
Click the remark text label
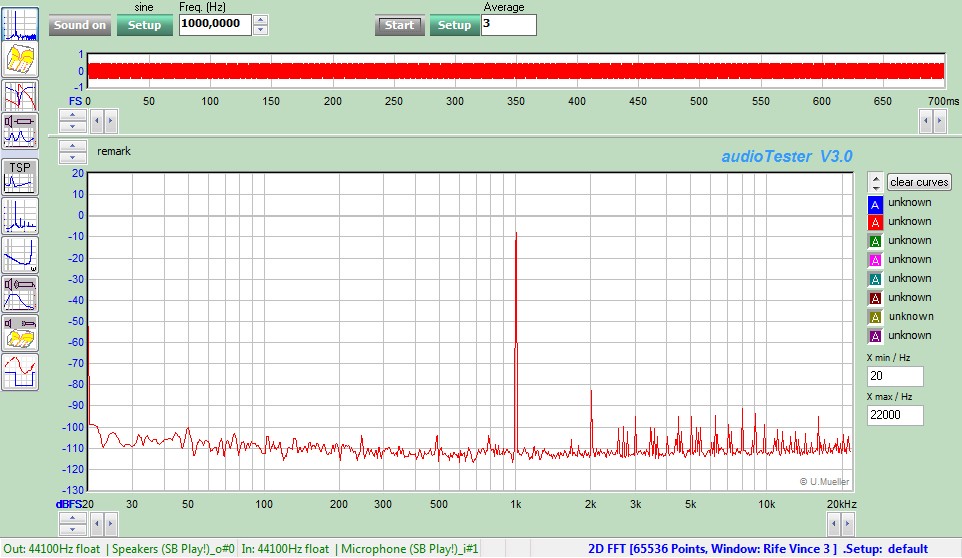coord(114,151)
